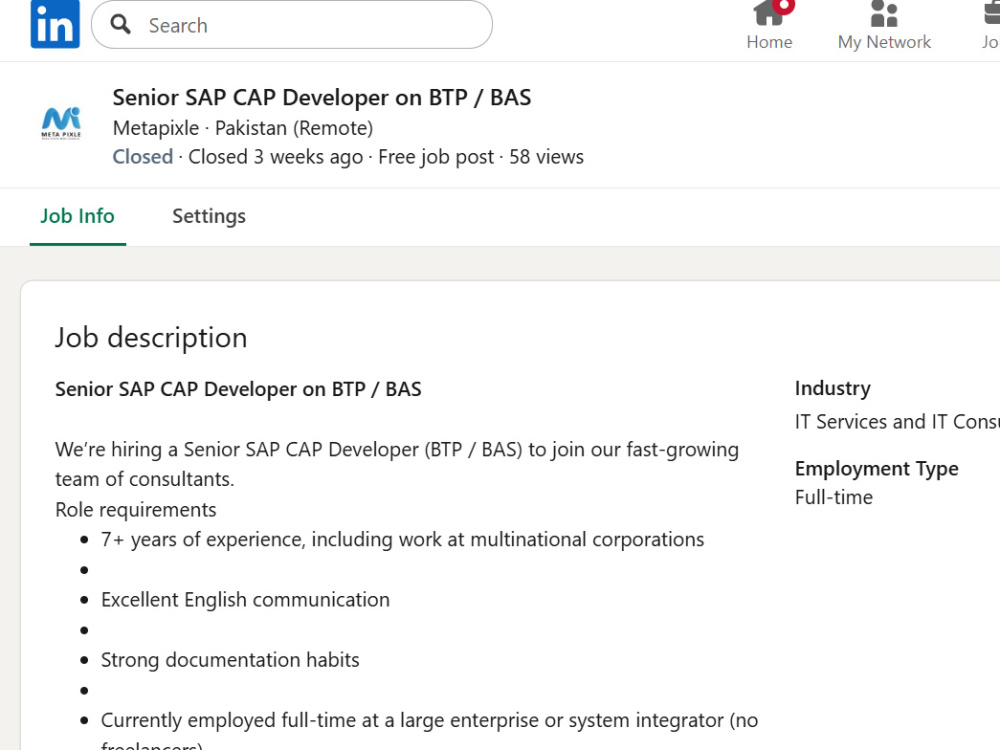Click the search magnifier icon

pyautogui.click(x=120, y=25)
